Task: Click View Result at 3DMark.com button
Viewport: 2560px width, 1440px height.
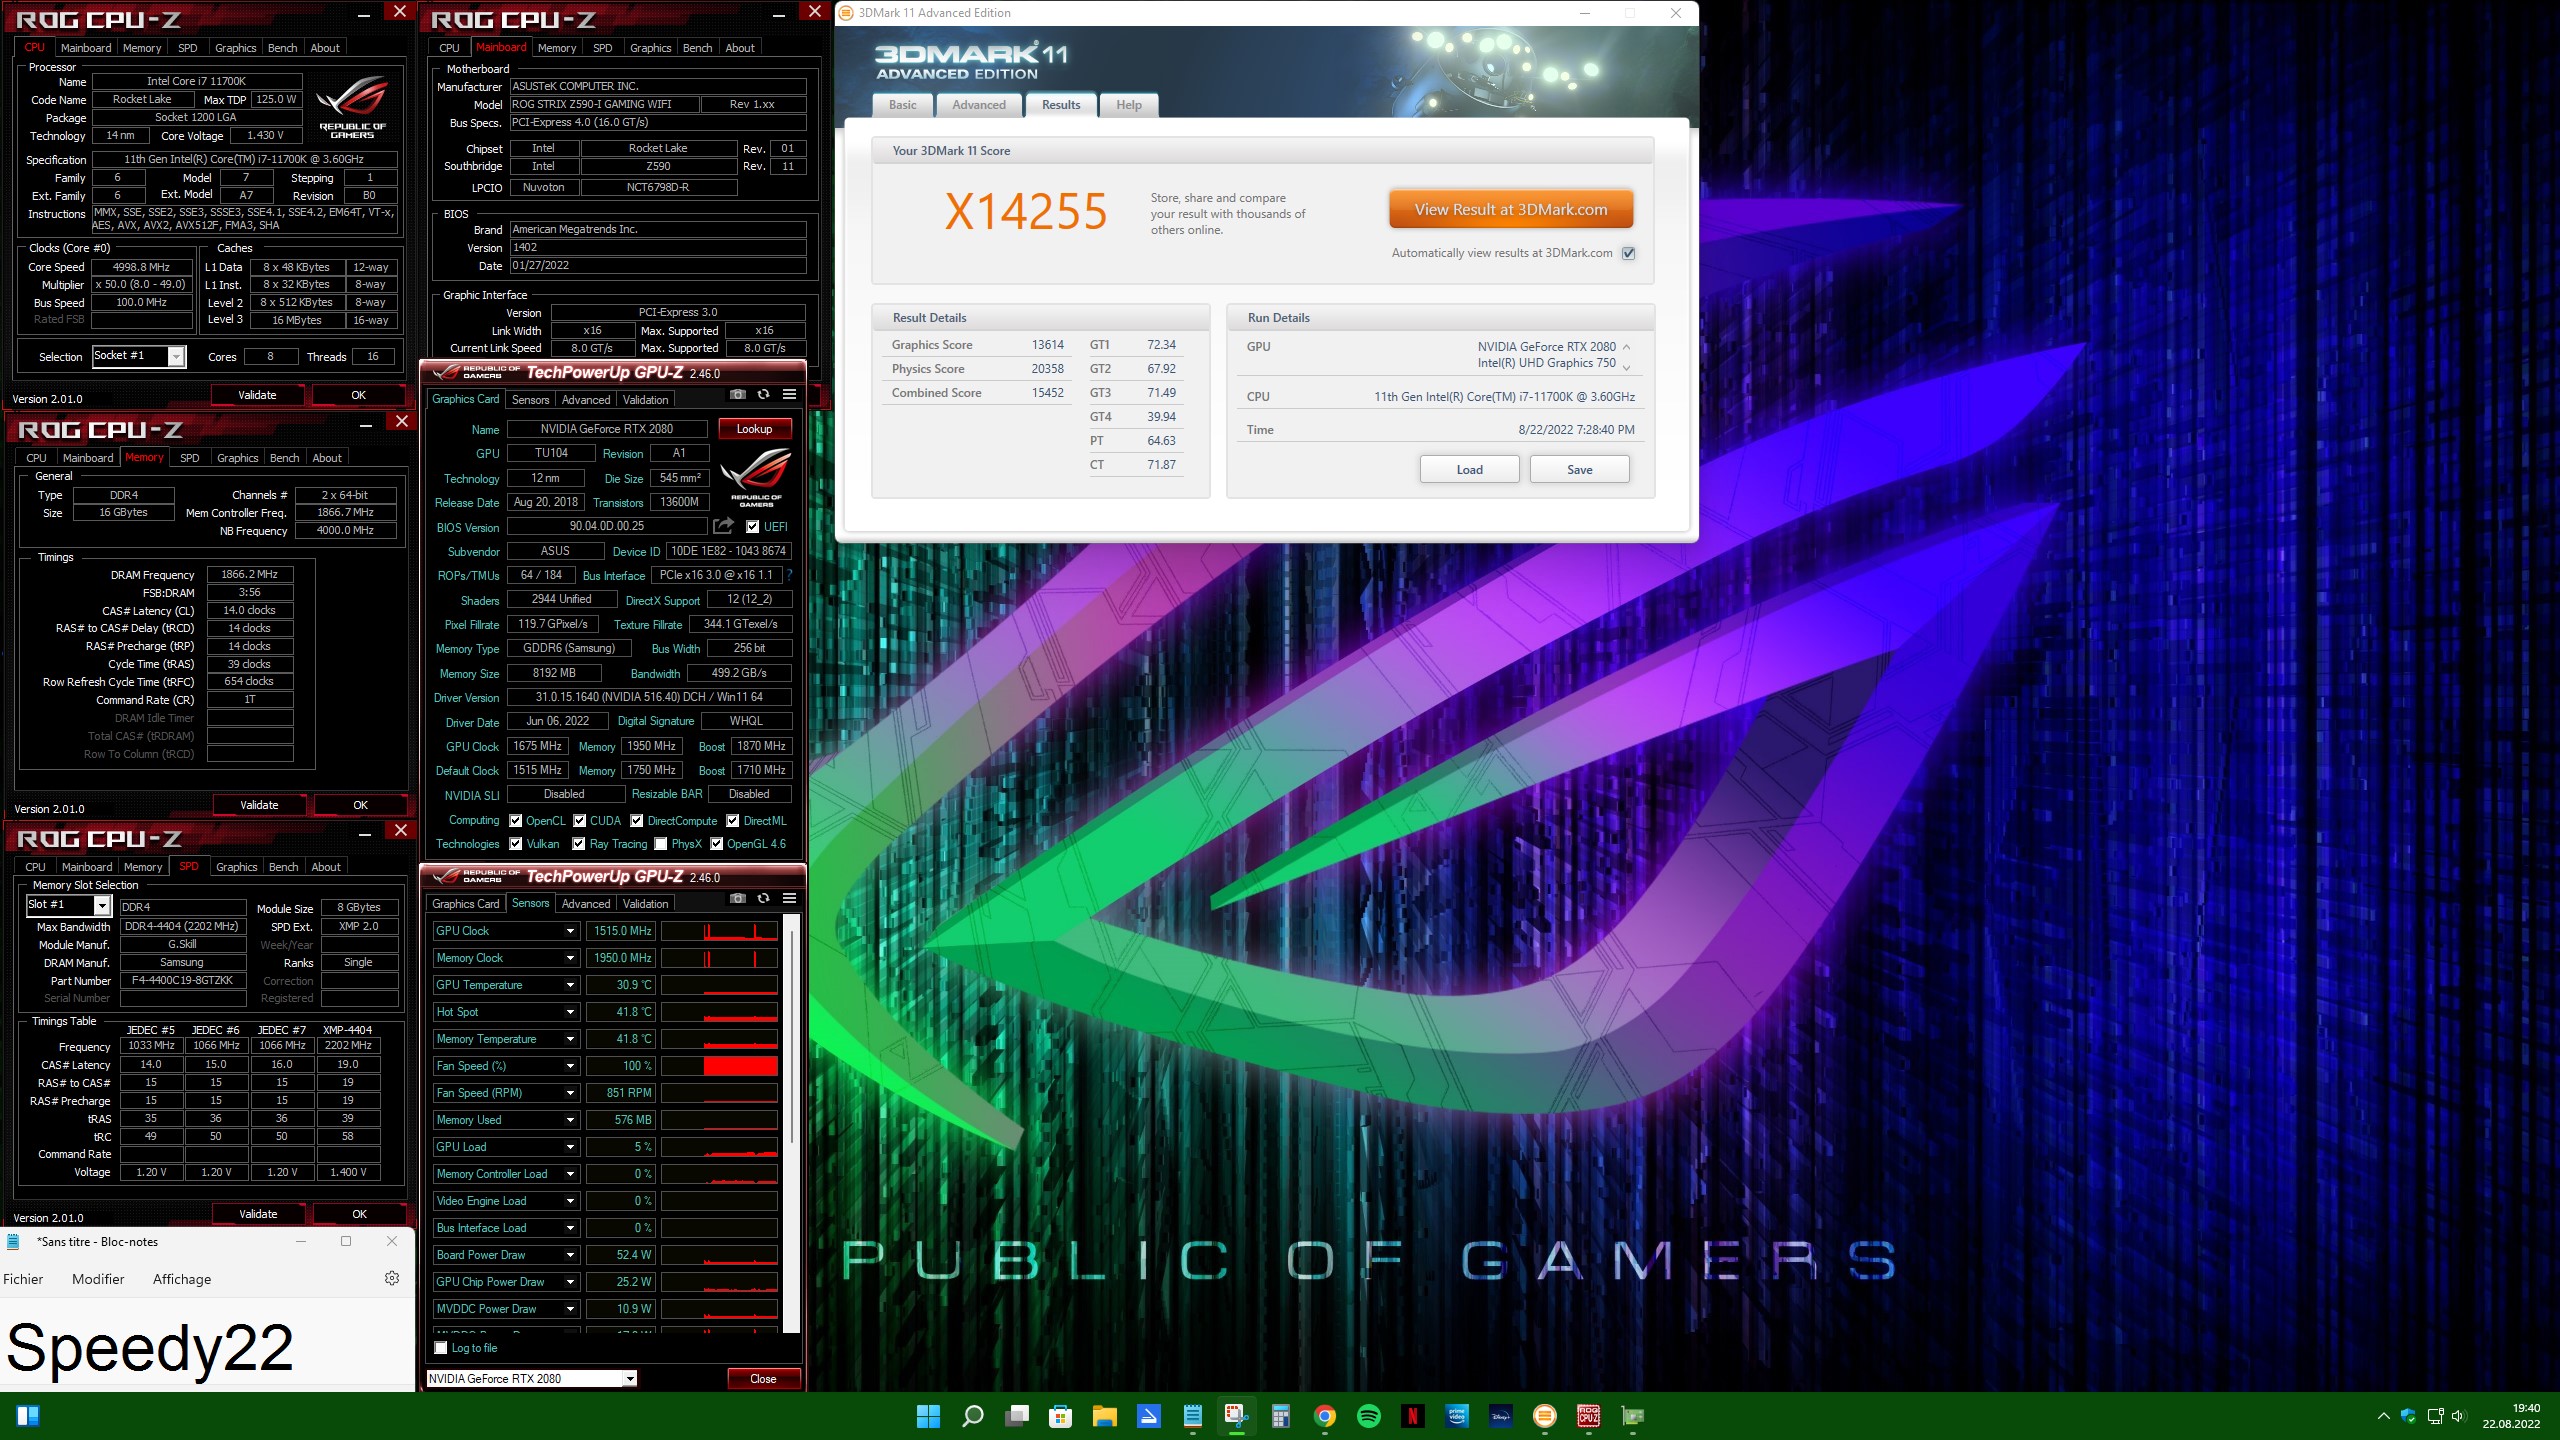Action: click(x=1511, y=210)
